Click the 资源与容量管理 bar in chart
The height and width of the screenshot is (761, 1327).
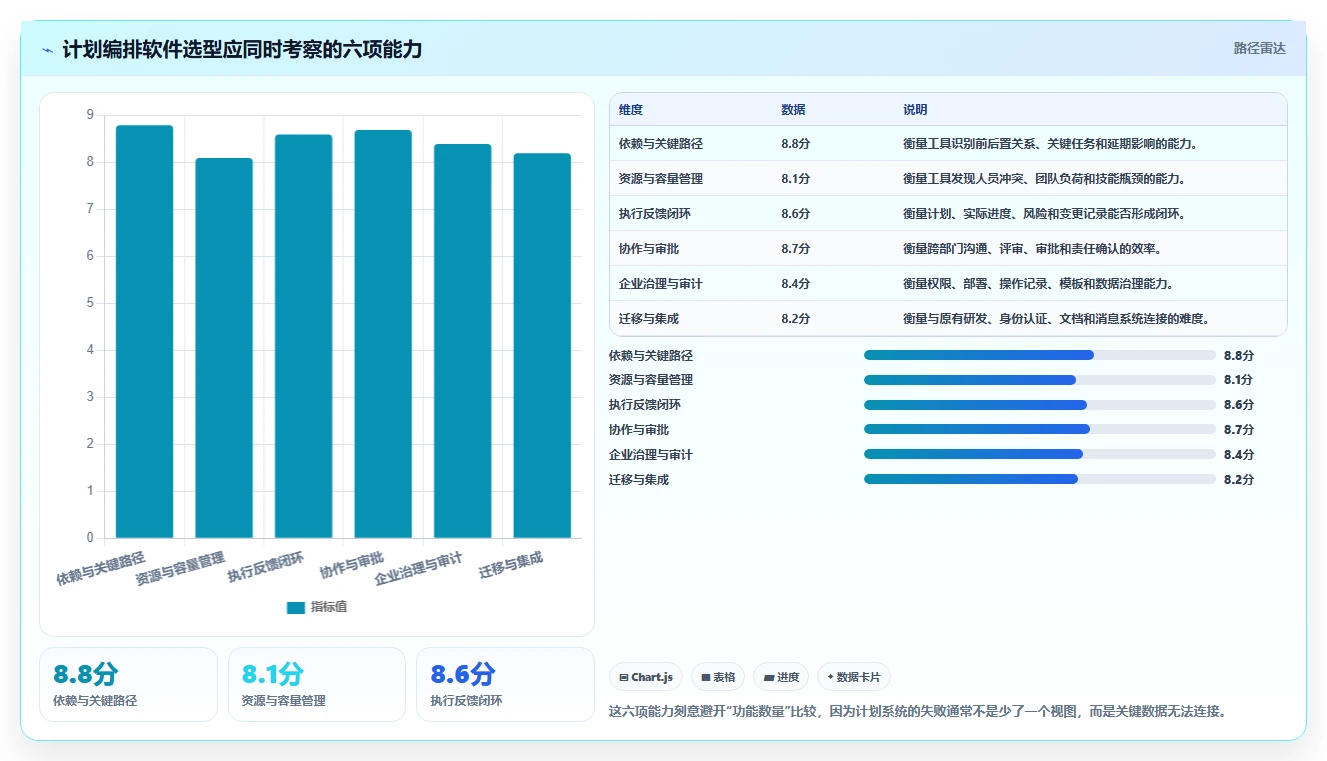(x=224, y=348)
